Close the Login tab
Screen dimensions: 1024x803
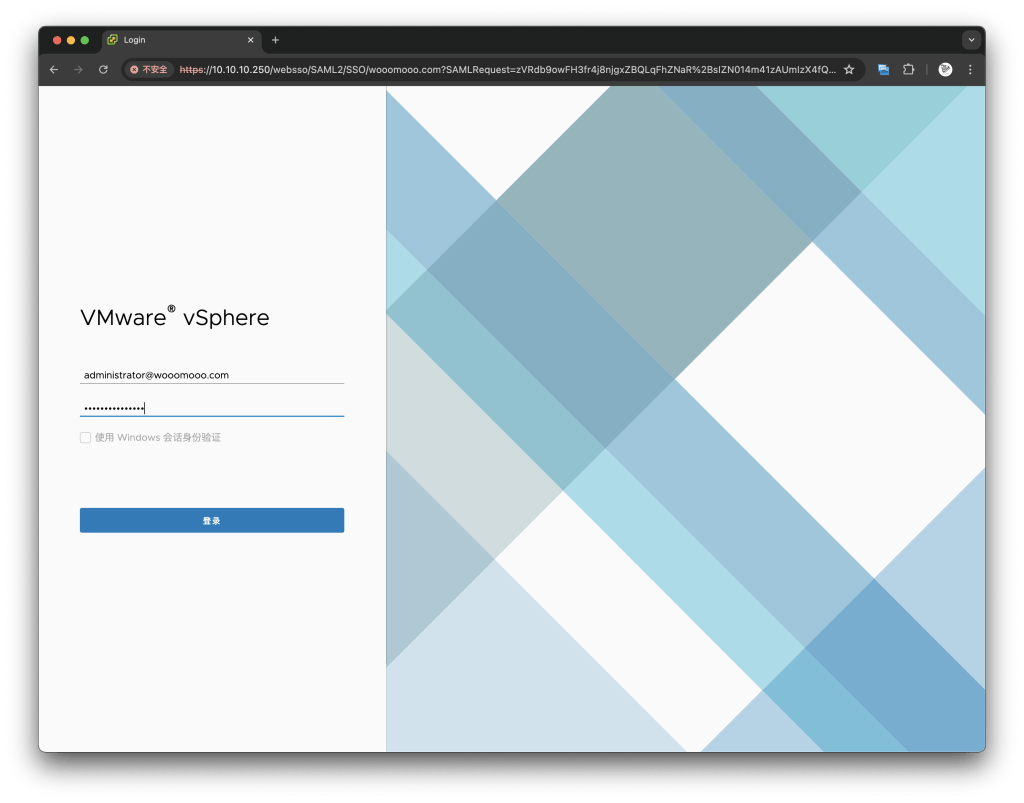[250, 40]
